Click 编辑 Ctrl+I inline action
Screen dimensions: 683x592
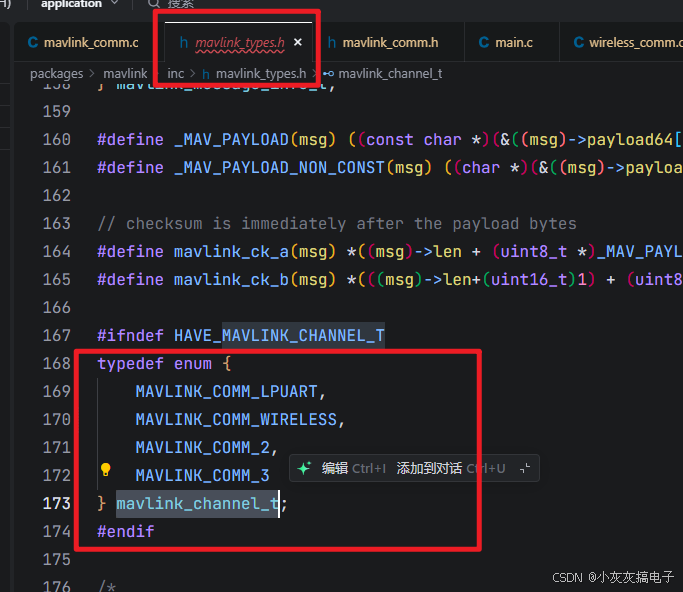[353, 468]
